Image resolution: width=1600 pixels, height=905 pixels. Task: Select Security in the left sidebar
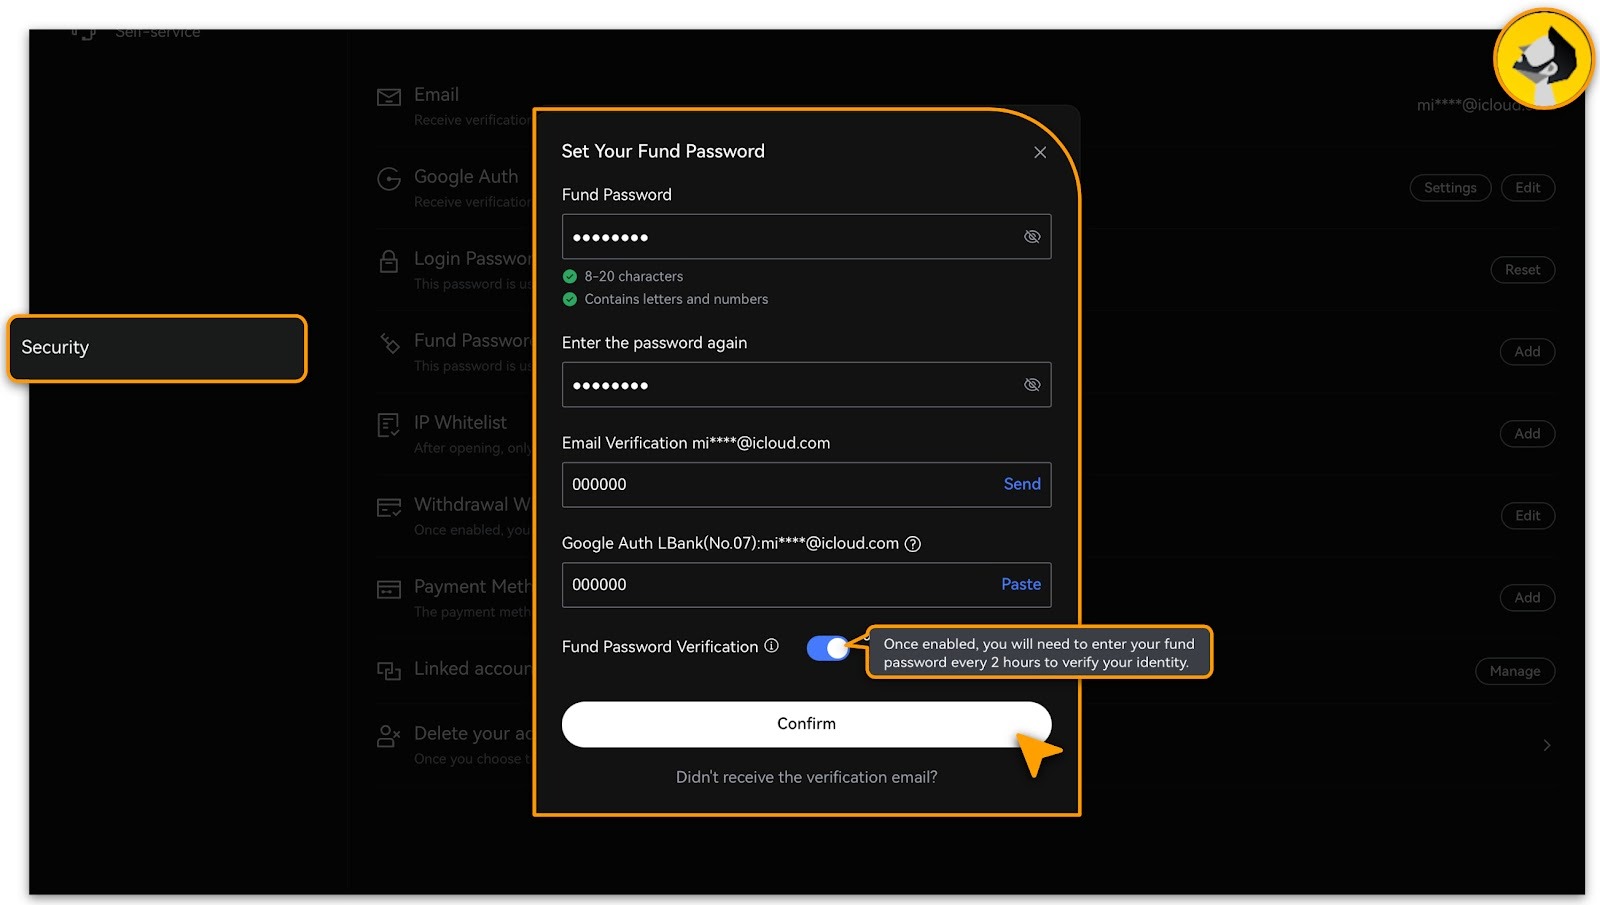(157, 348)
